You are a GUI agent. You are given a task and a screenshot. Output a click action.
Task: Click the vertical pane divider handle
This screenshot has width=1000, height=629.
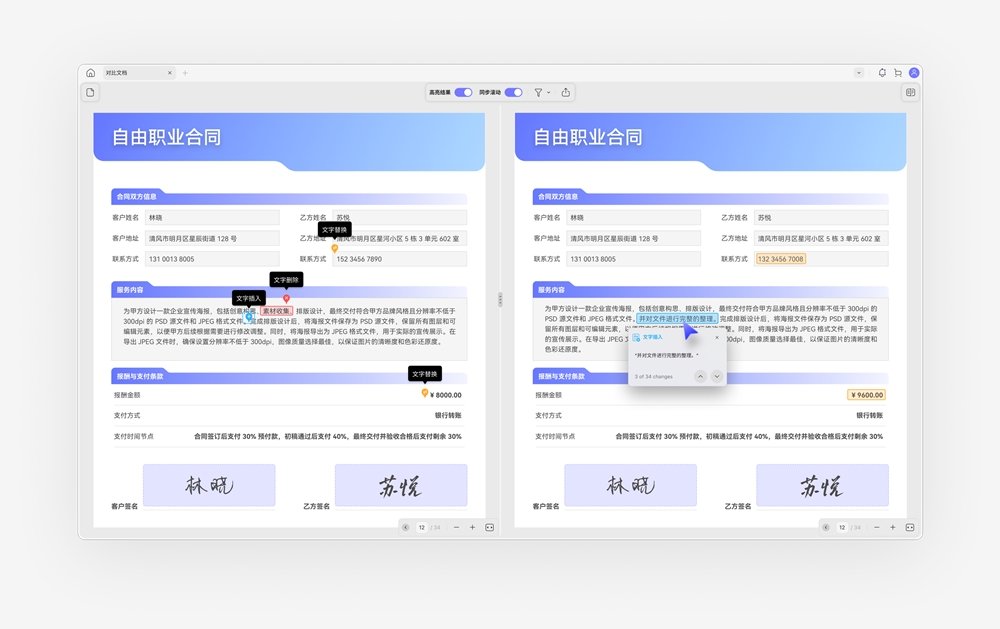[x=500, y=299]
